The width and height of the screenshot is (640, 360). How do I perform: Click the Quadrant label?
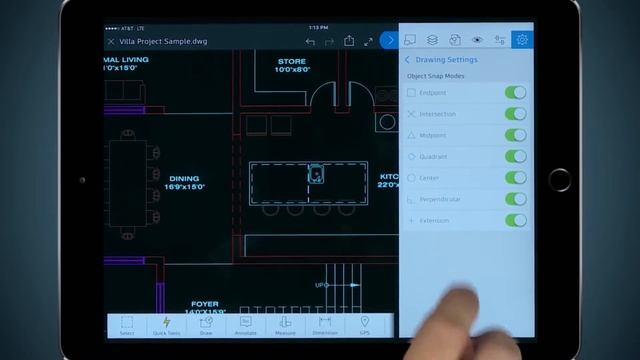click(x=433, y=157)
